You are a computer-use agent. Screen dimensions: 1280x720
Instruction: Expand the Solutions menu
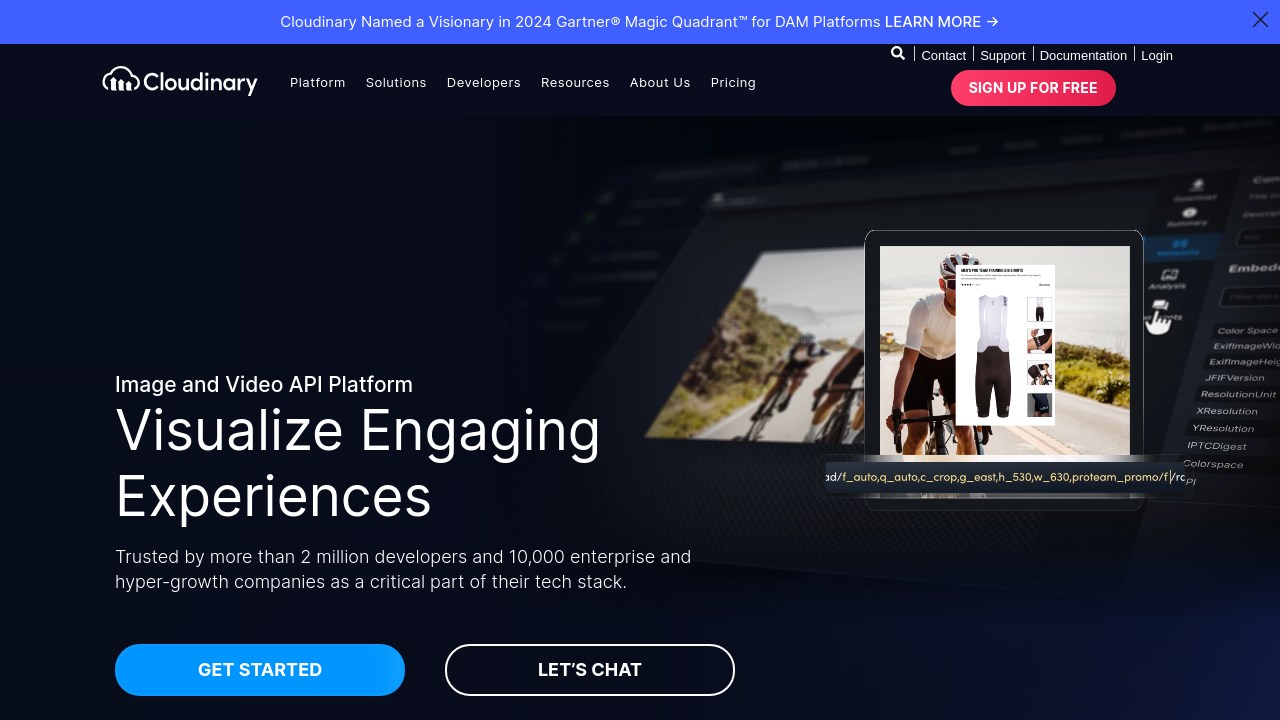[x=396, y=82]
